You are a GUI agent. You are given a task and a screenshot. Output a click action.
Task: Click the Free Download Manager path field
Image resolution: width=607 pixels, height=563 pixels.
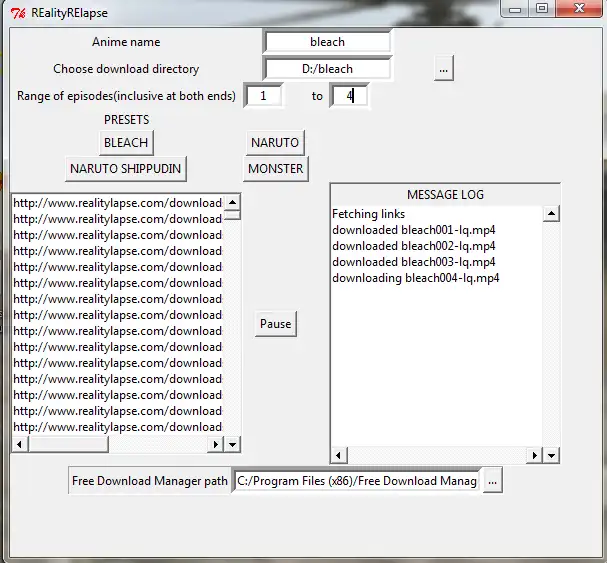click(357, 481)
